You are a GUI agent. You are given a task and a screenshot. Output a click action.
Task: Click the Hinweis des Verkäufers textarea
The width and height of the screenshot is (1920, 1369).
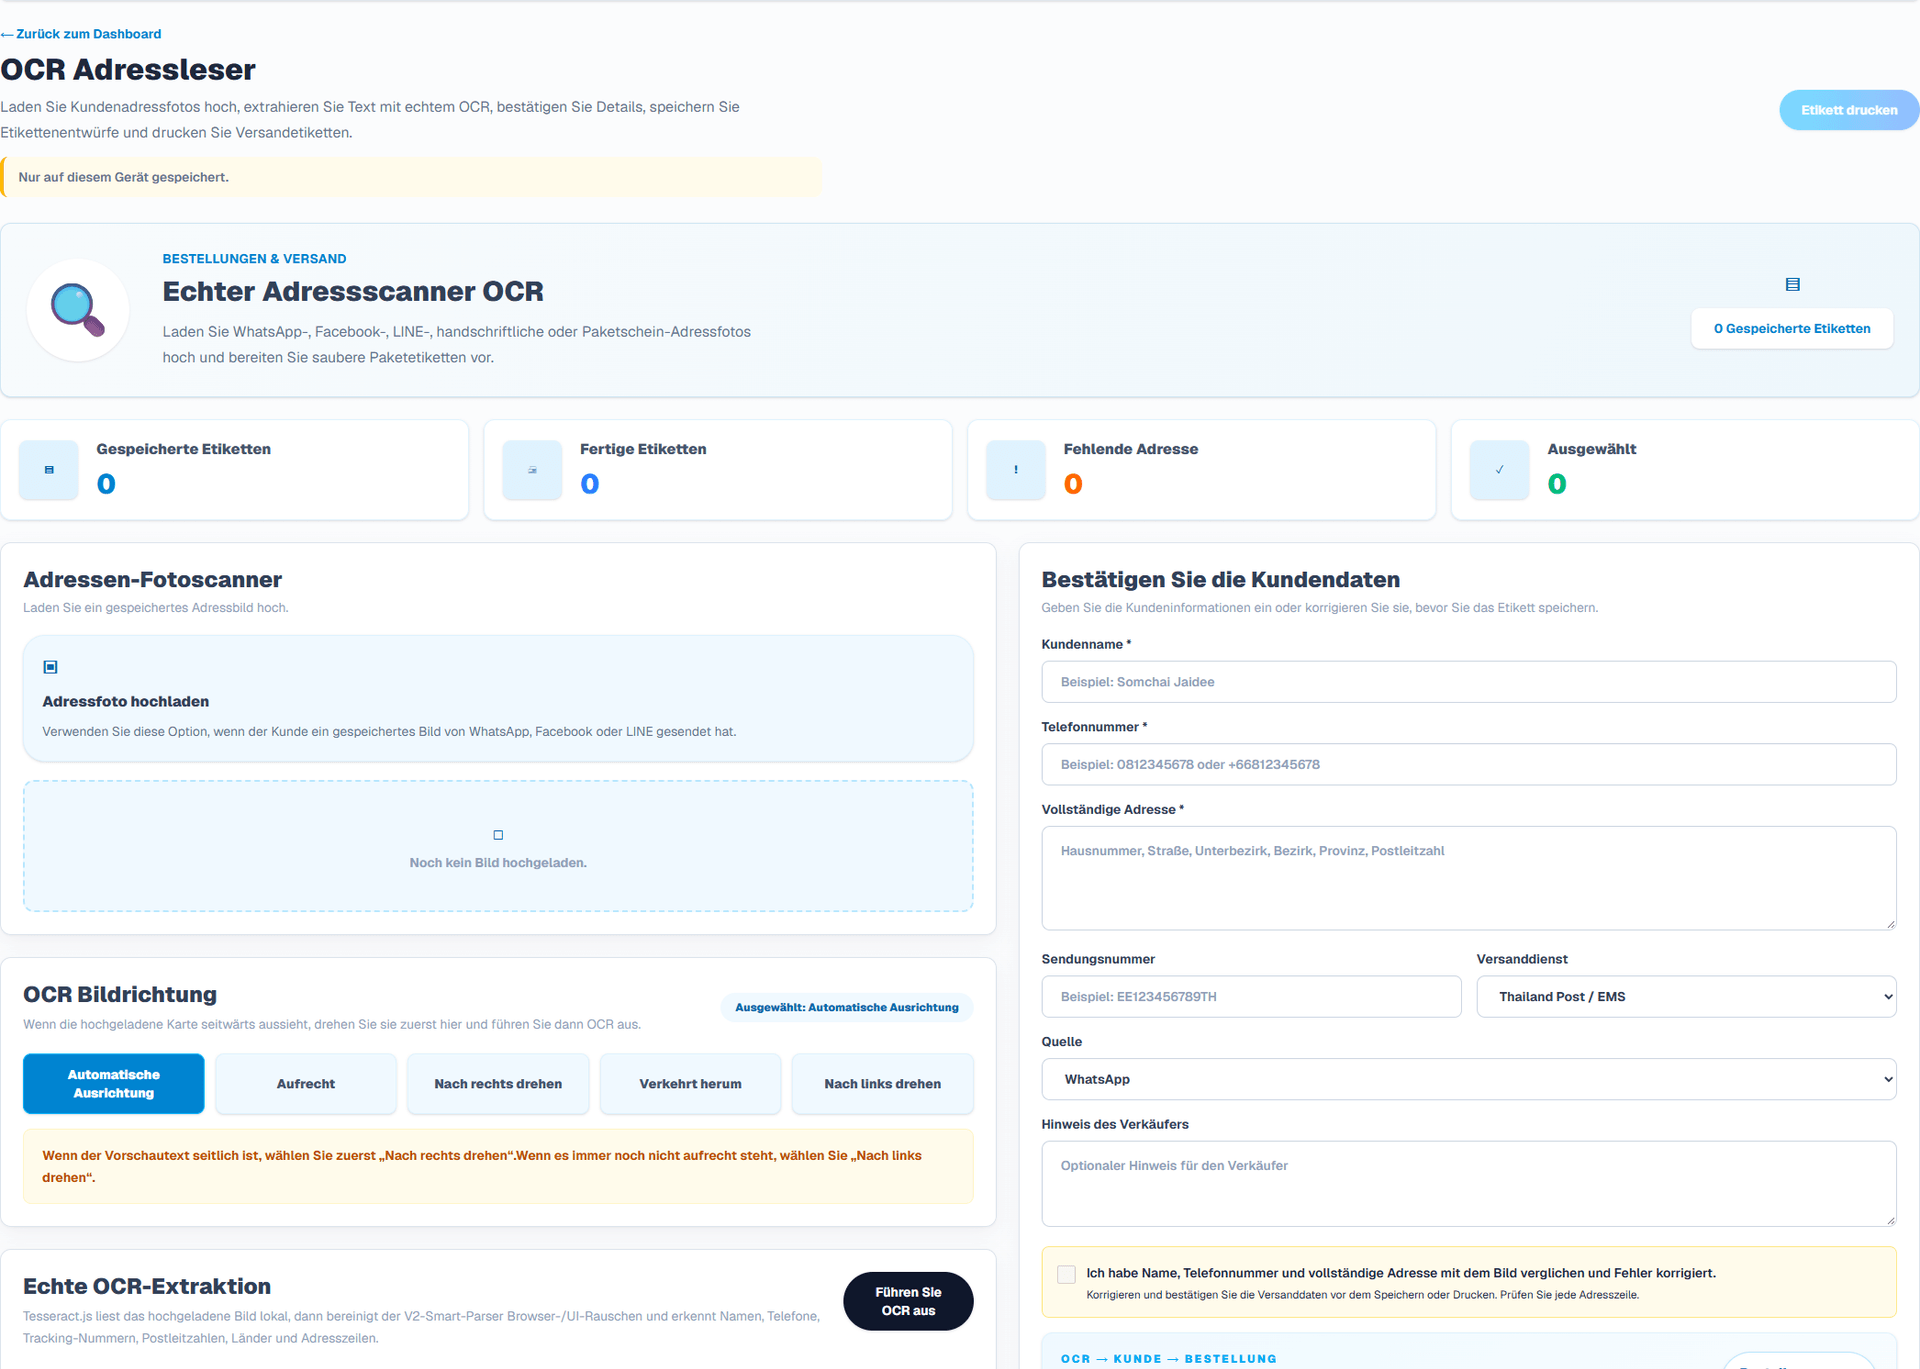coord(1469,1184)
